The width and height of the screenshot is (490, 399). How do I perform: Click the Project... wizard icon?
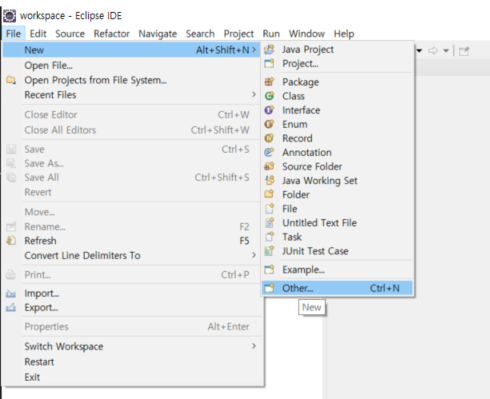tap(269, 63)
